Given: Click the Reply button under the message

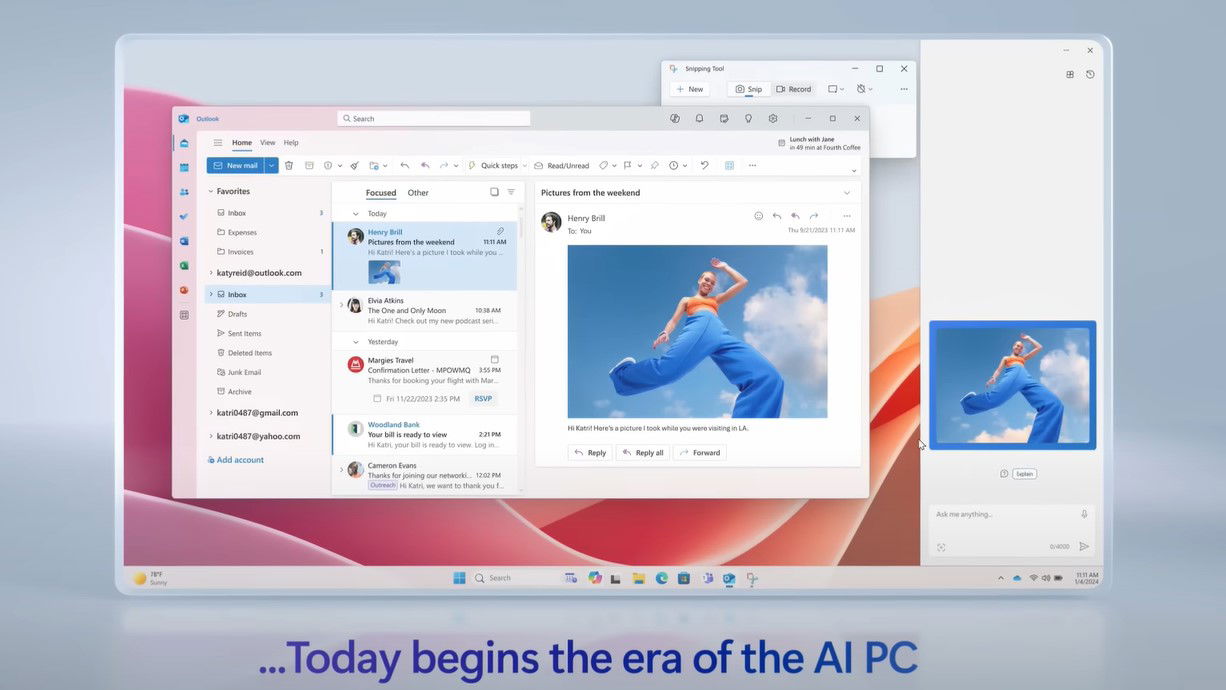Looking at the screenshot, I should [x=590, y=452].
